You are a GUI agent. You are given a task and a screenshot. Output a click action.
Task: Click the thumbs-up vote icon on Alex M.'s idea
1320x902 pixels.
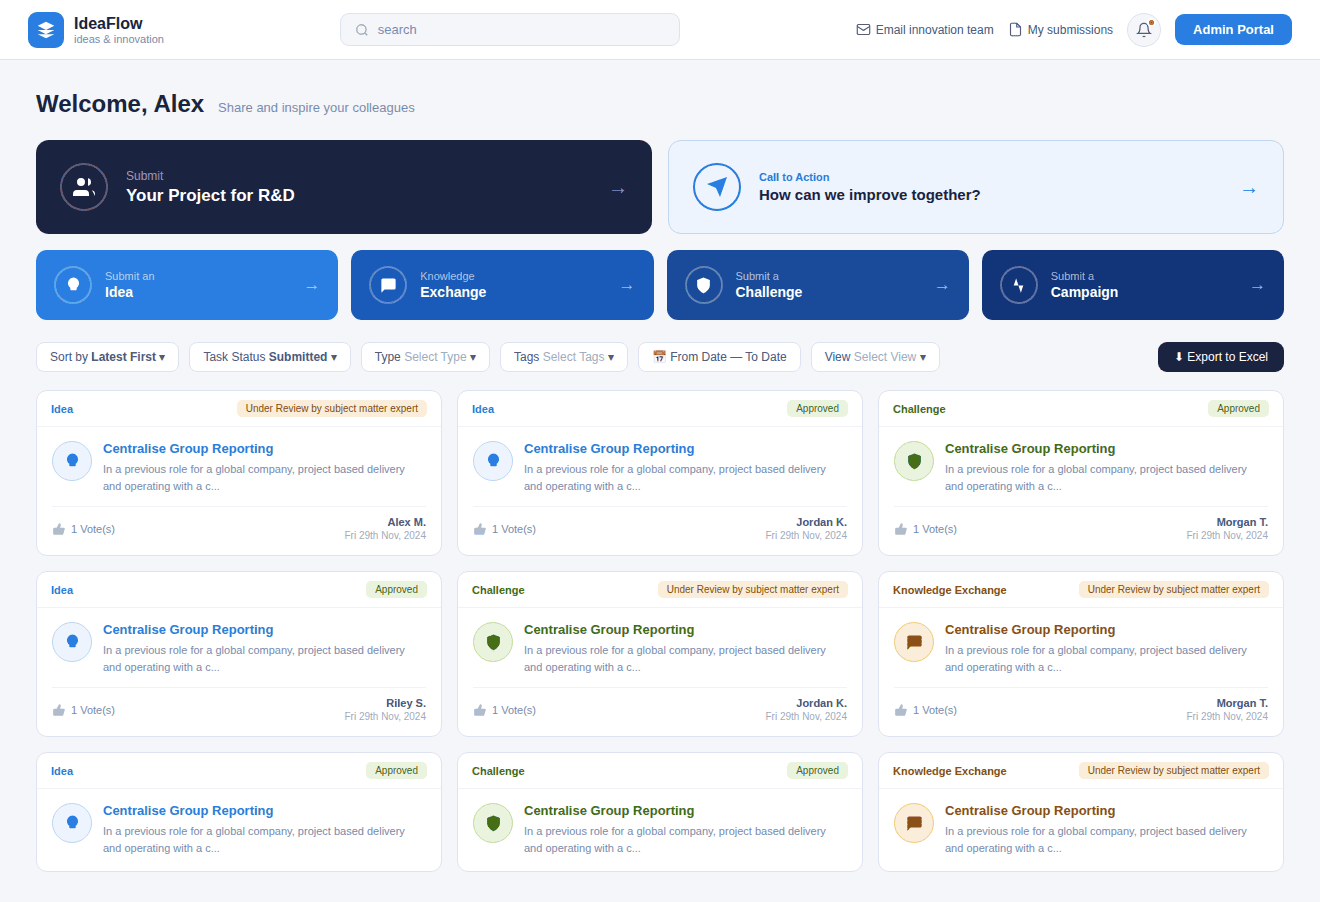point(58,528)
